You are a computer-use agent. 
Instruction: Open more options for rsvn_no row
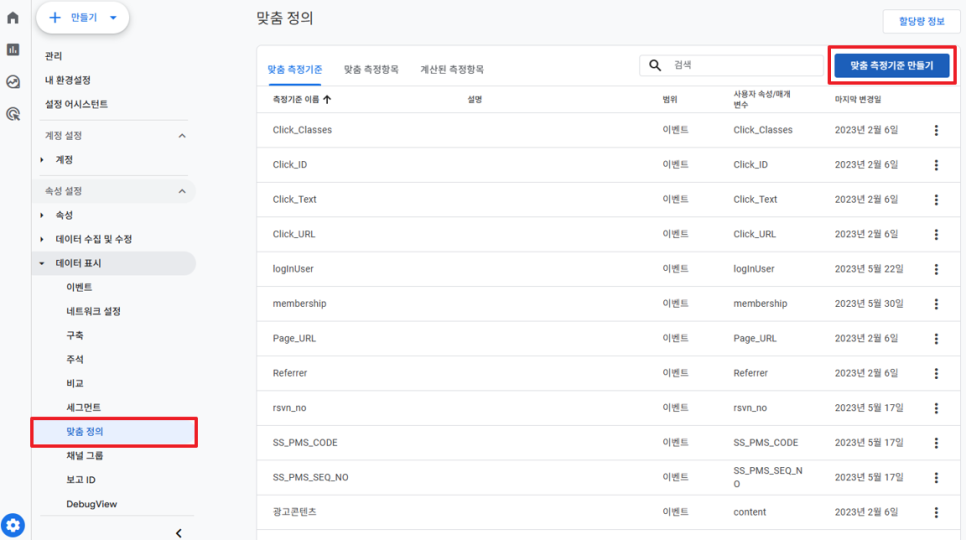tap(936, 408)
